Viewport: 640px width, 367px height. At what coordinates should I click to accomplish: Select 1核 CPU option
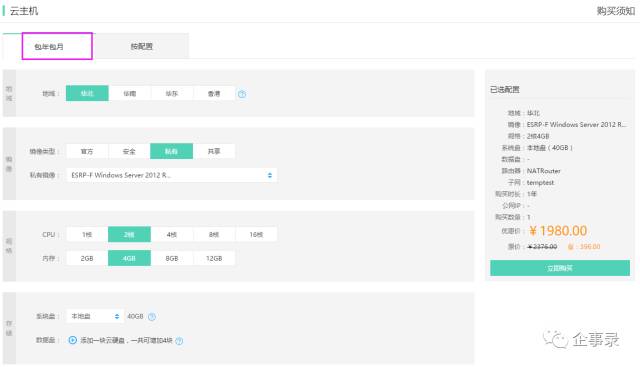(x=87, y=234)
